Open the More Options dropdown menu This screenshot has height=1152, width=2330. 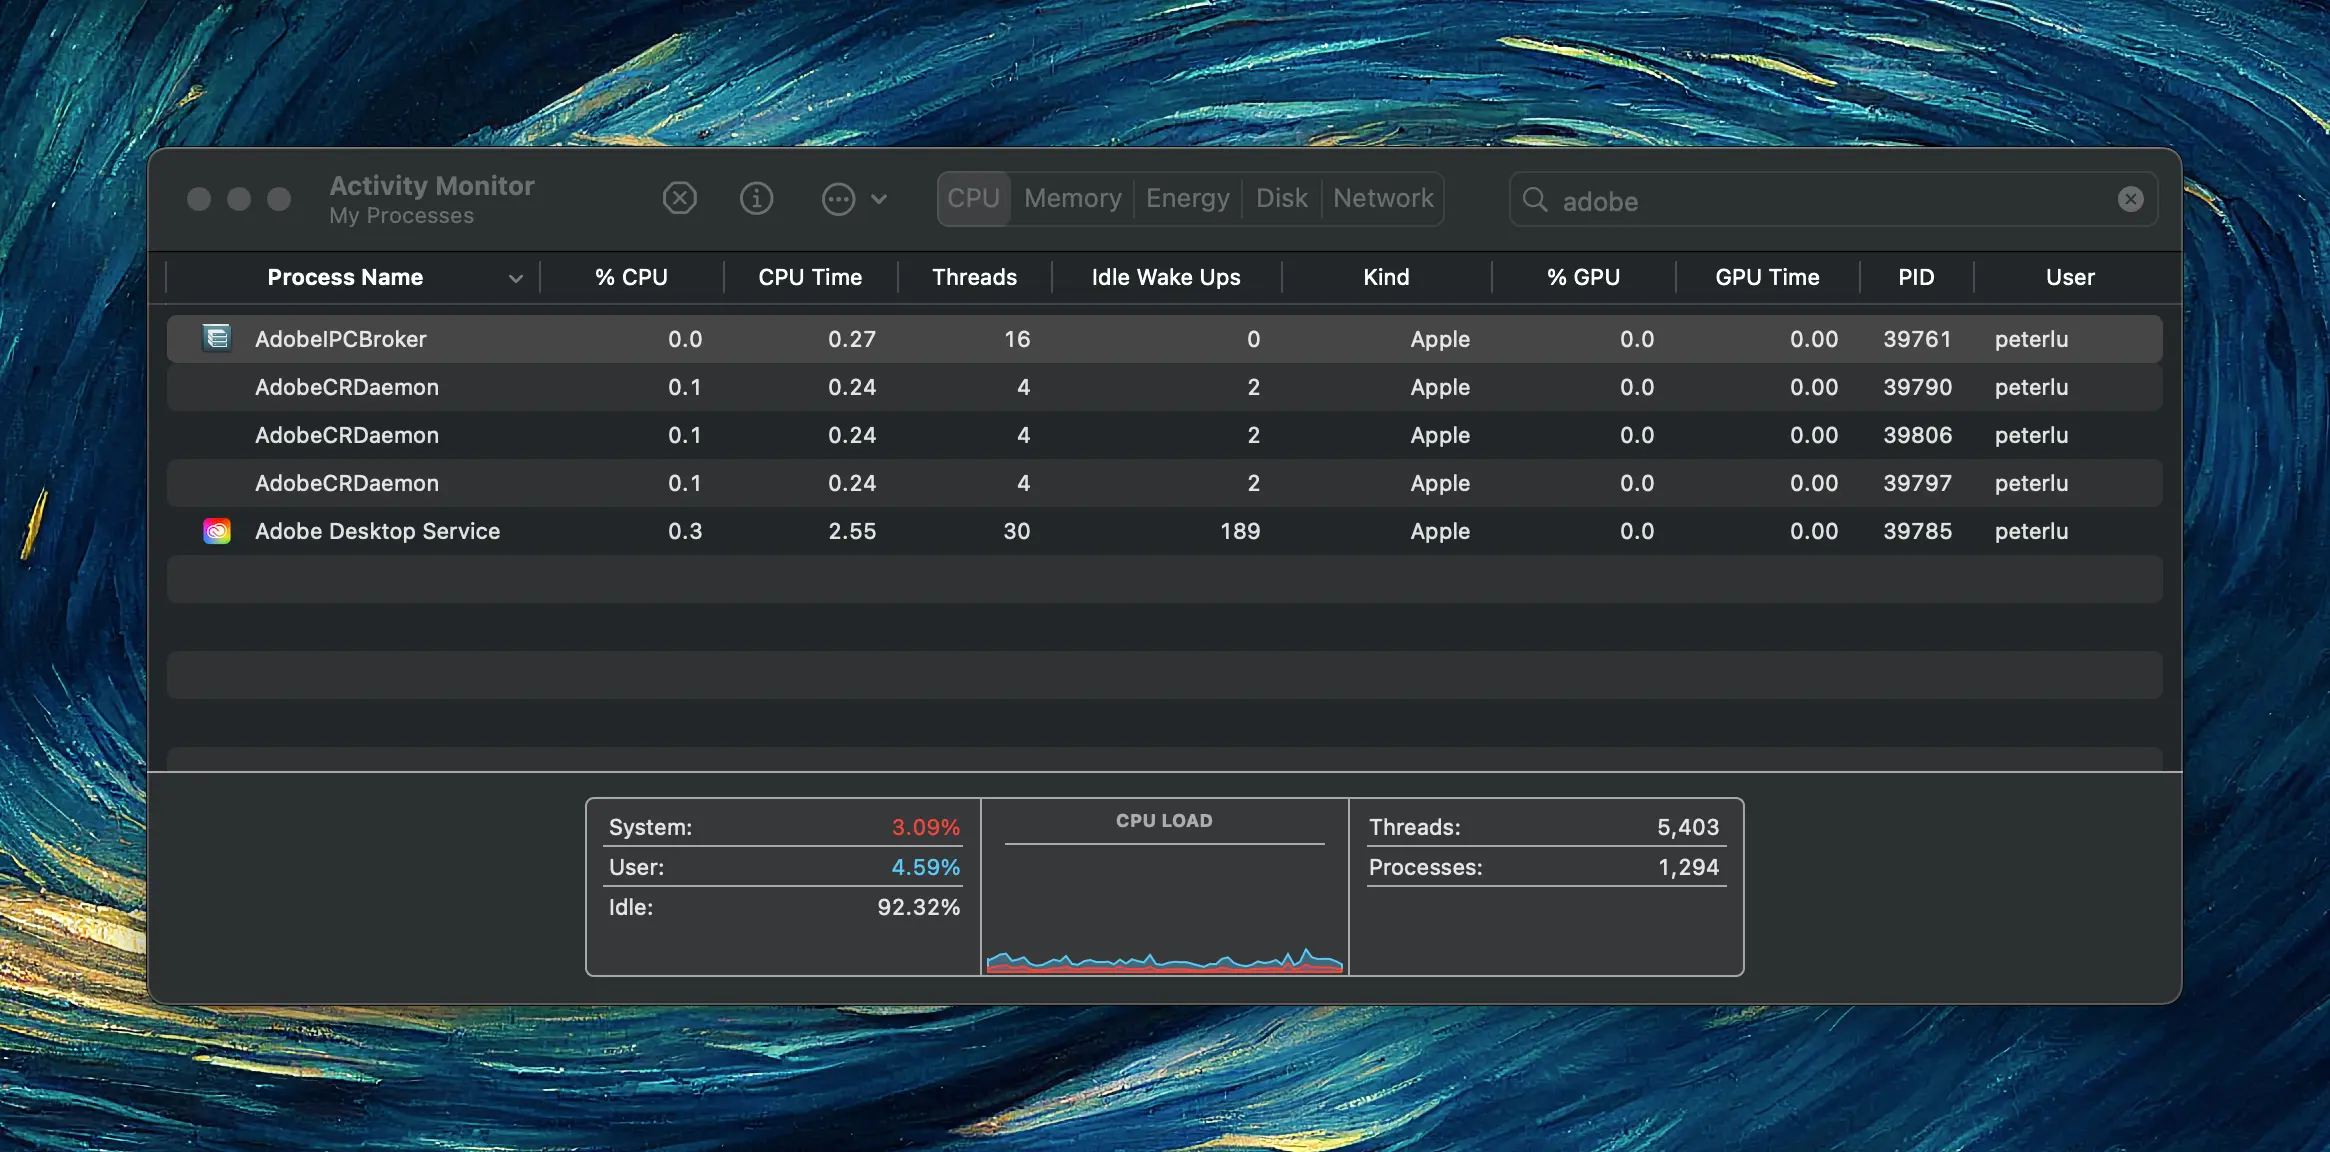pyautogui.click(x=853, y=198)
